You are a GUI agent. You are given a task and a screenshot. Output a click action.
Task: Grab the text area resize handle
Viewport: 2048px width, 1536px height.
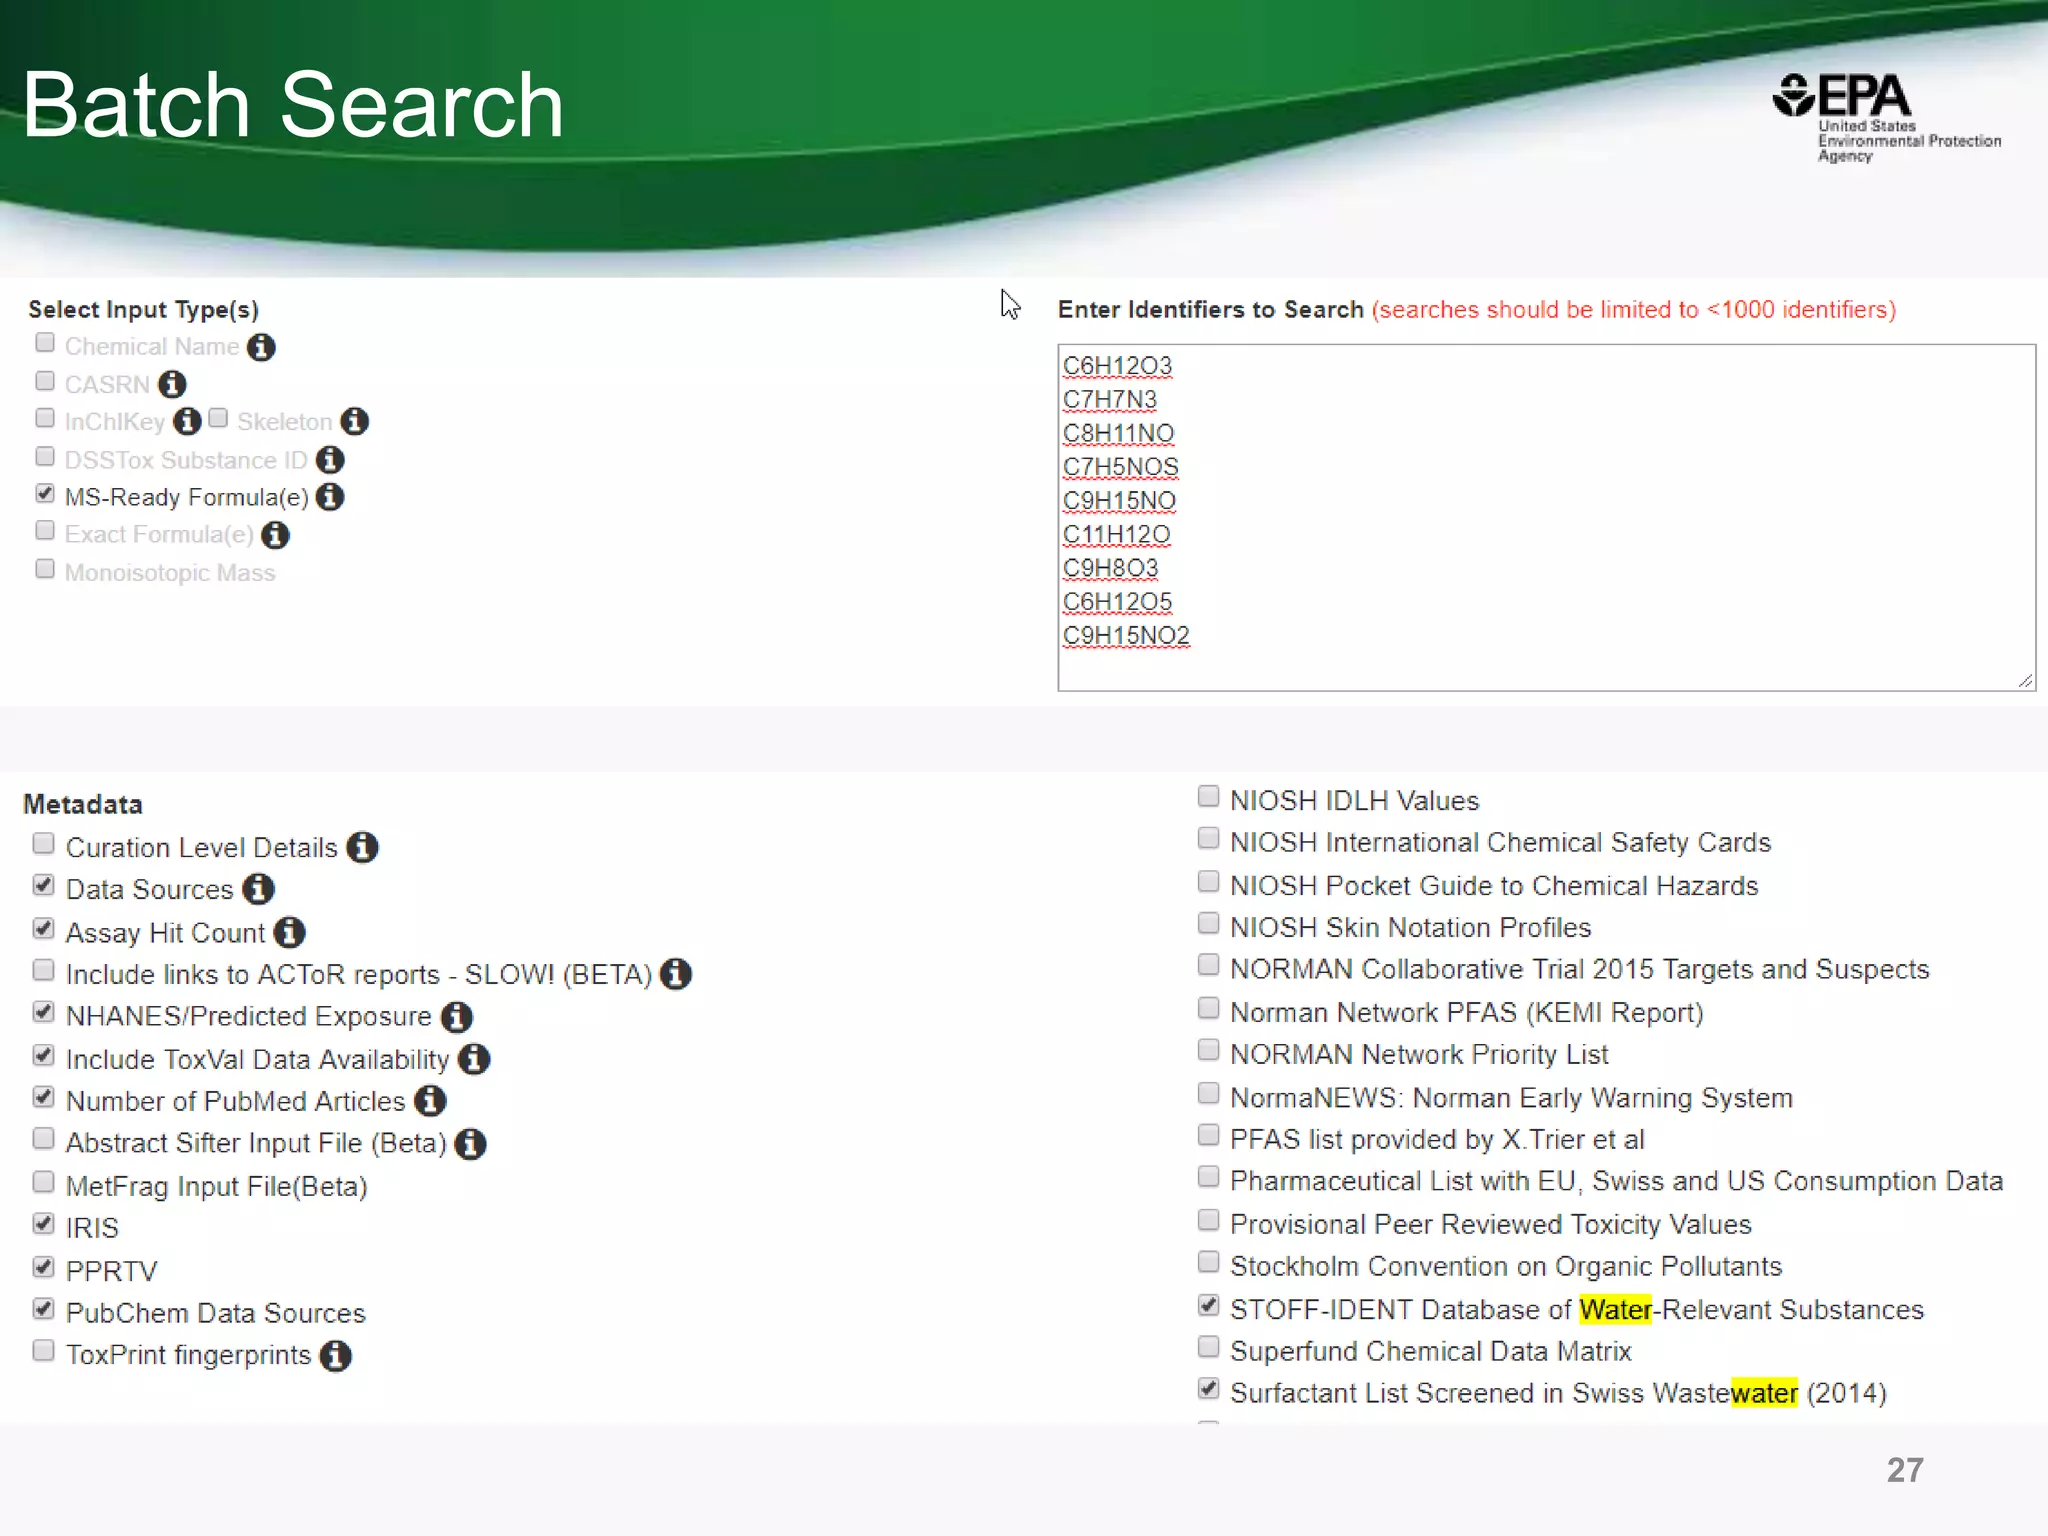2025,680
